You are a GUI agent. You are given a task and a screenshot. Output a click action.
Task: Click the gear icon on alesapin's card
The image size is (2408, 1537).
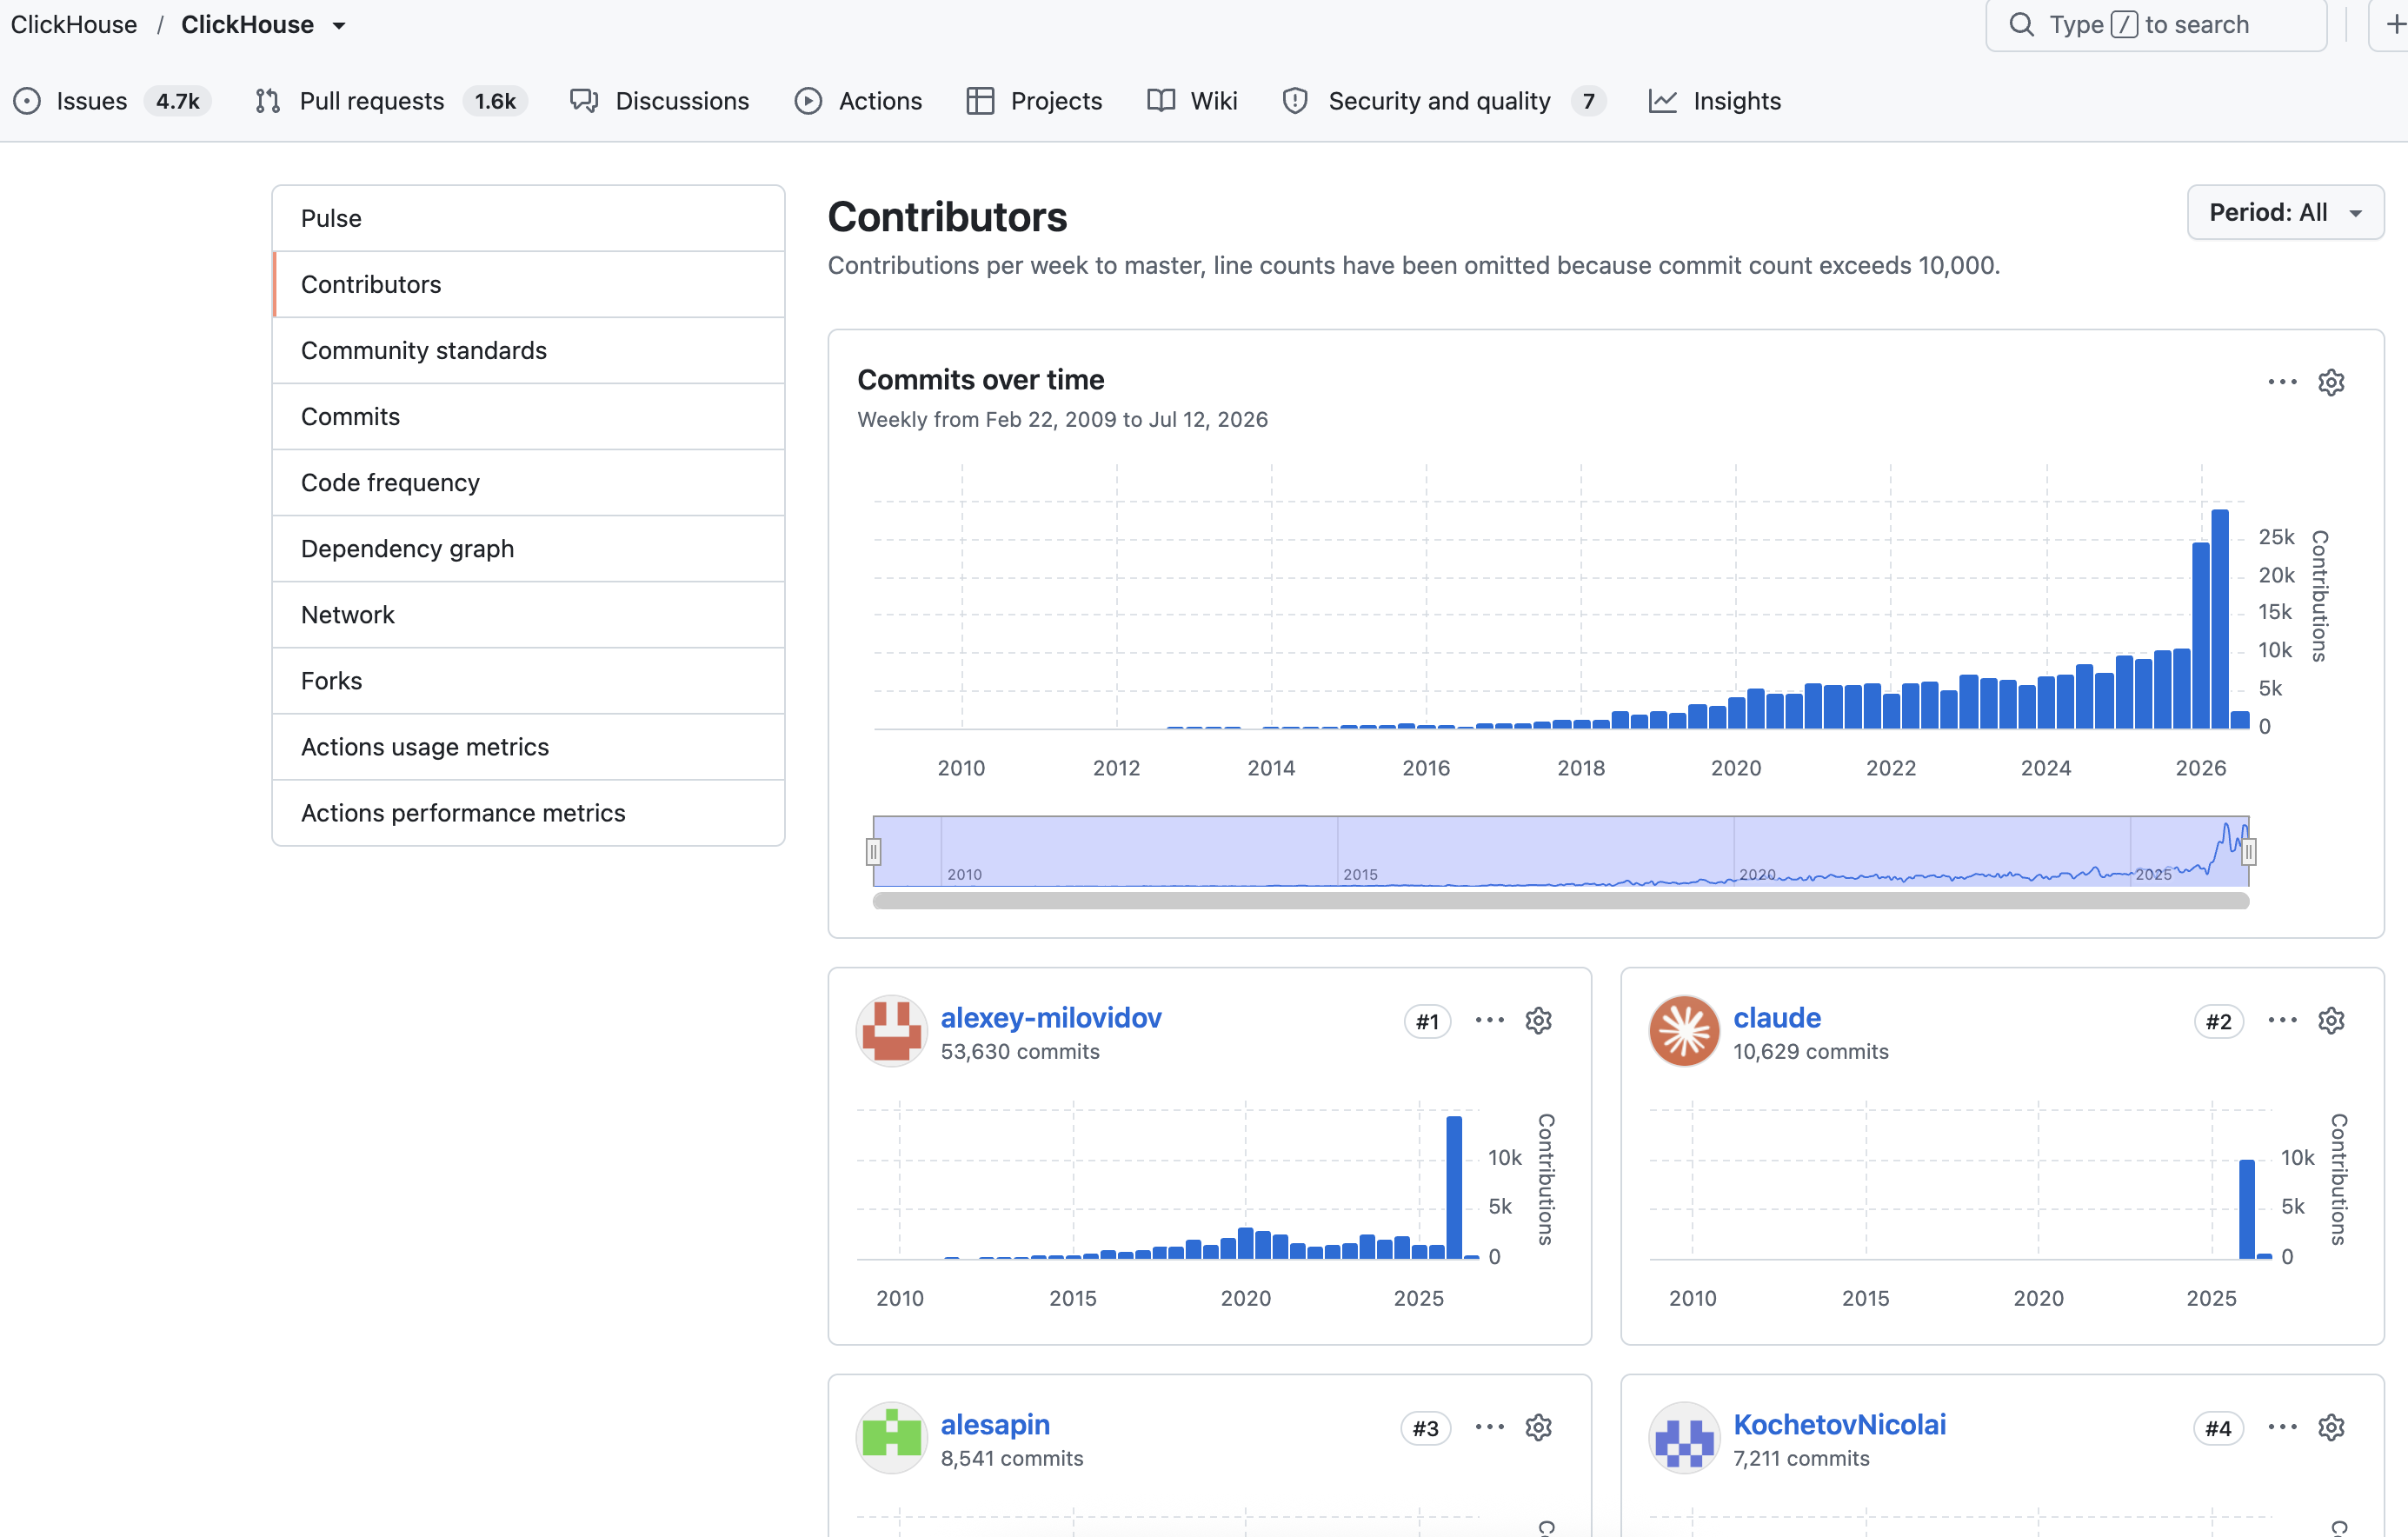pos(1538,1427)
